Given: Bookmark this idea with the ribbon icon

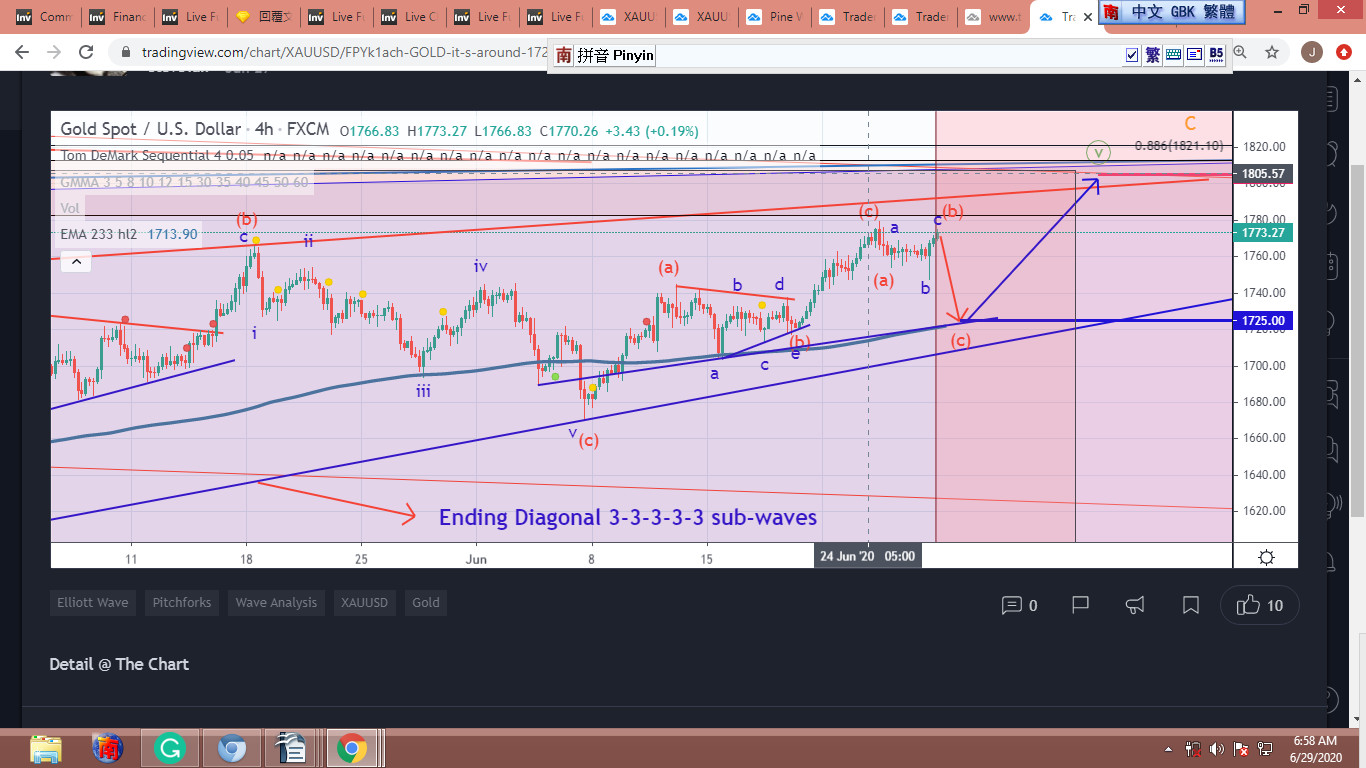Looking at the screenshot, I should click(x=1190, y=605).
